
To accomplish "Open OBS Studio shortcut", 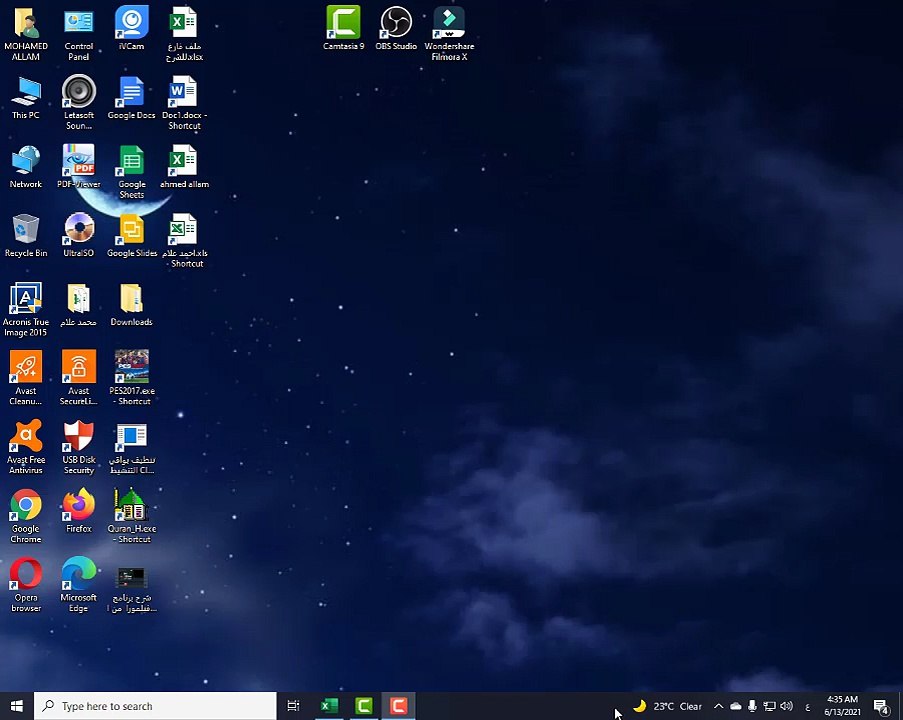I will pyautogui.click(x=396, y=29).
